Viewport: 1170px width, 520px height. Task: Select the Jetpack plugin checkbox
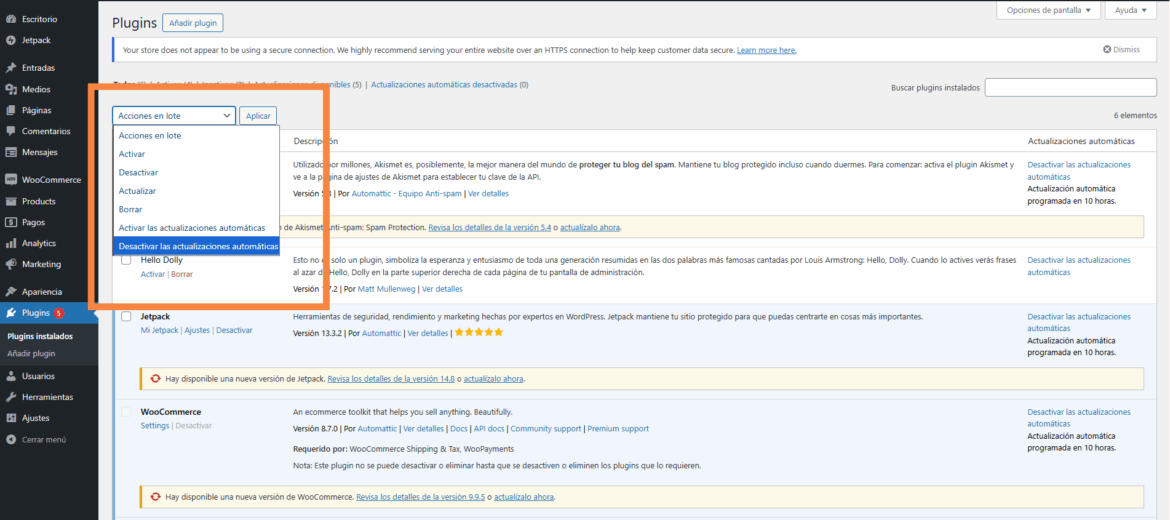[x=126, y=316]
